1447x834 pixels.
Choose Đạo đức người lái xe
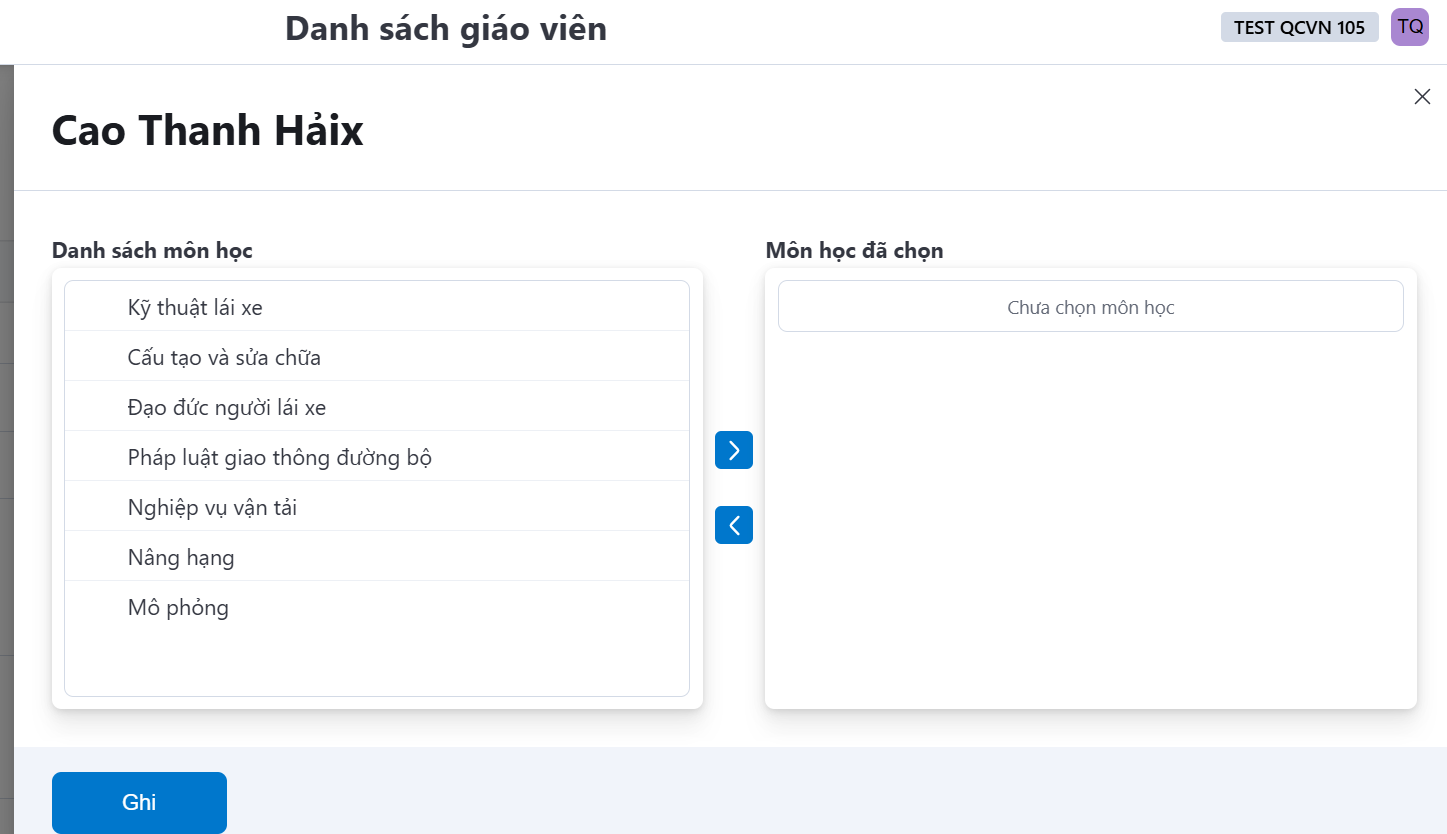tap(377, 407)
